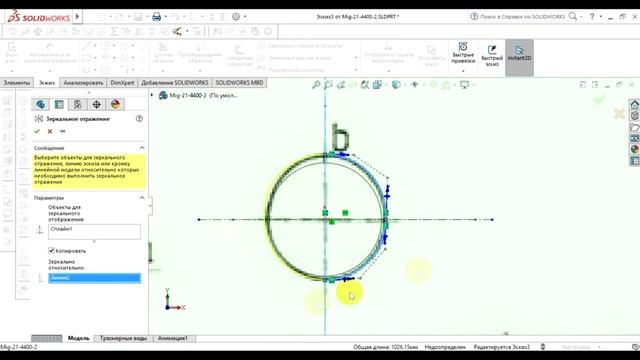This screenshot has width=640, height=360.
Task: Open the Options gear dropdown arrow
Action: tap(245, 17)
